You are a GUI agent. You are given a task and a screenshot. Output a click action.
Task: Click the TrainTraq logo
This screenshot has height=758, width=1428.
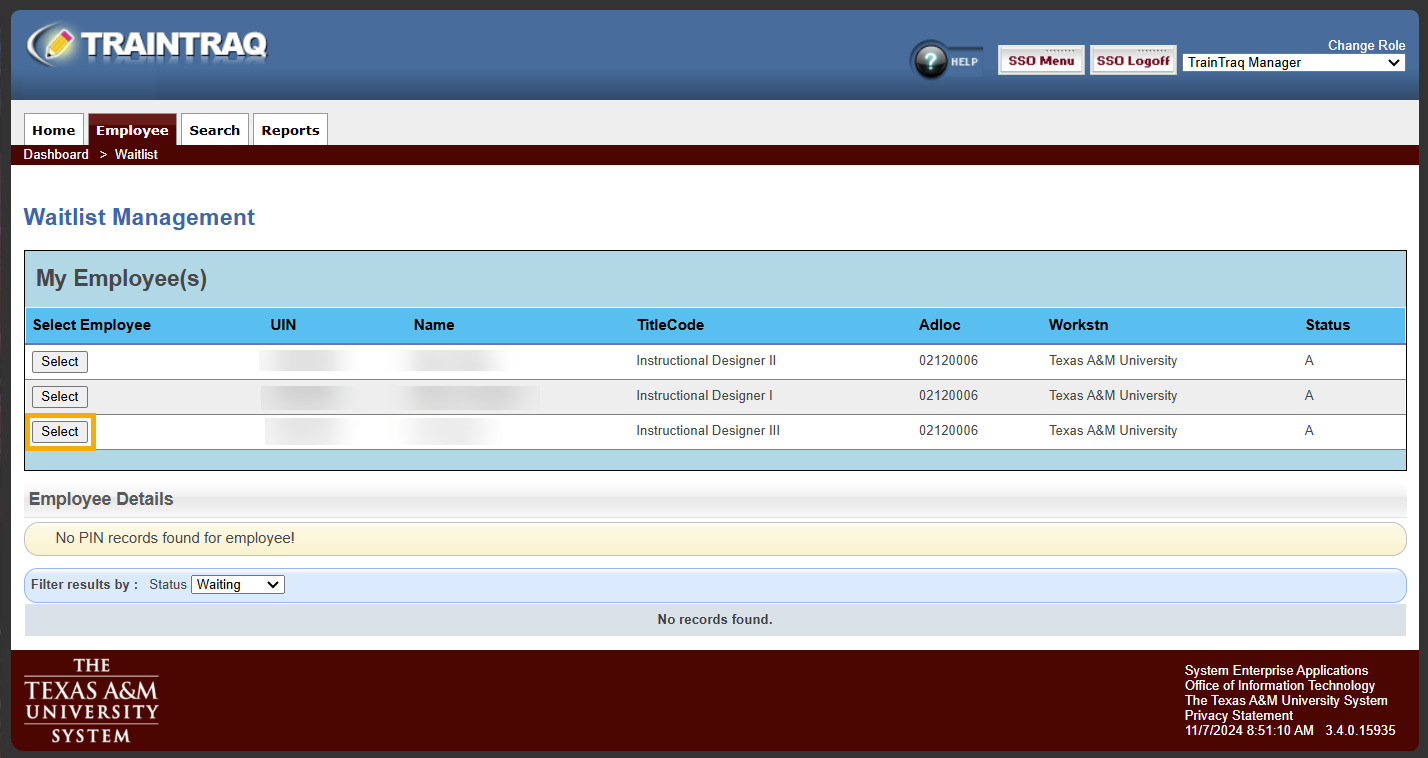pos(148,45)
